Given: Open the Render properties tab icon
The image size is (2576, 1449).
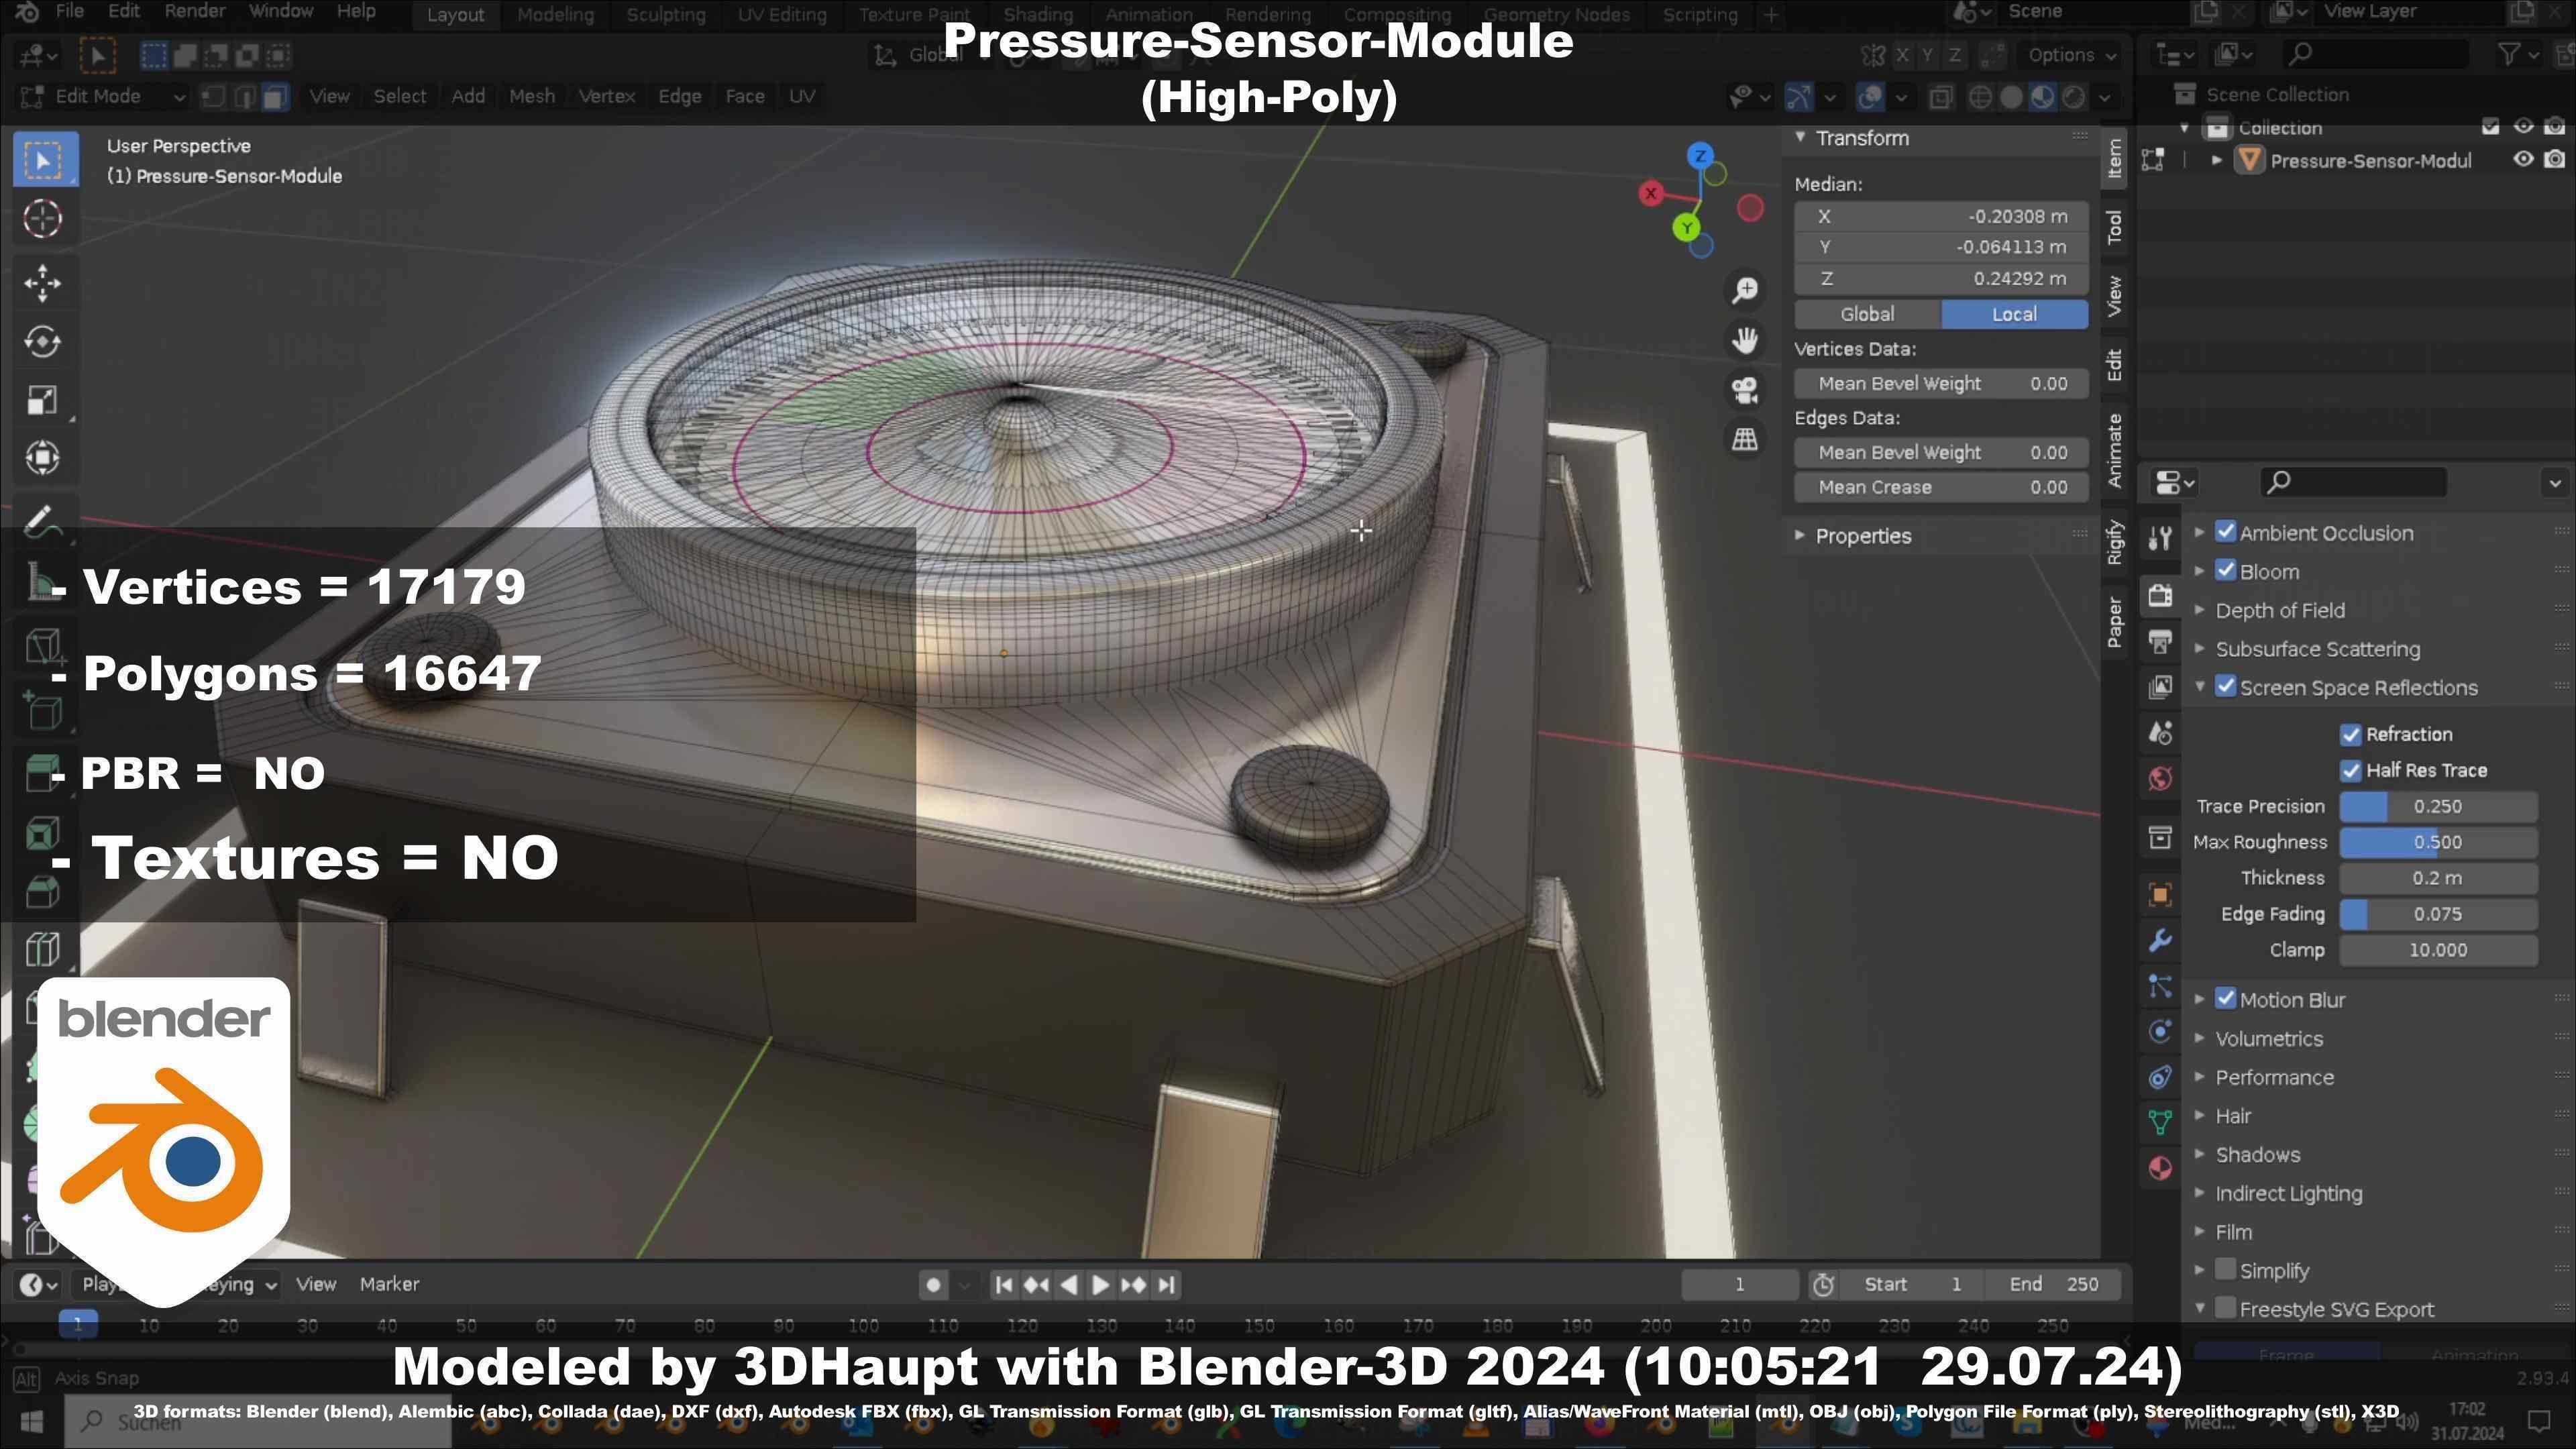Looking at the screenshot, I should point(2160,596).
